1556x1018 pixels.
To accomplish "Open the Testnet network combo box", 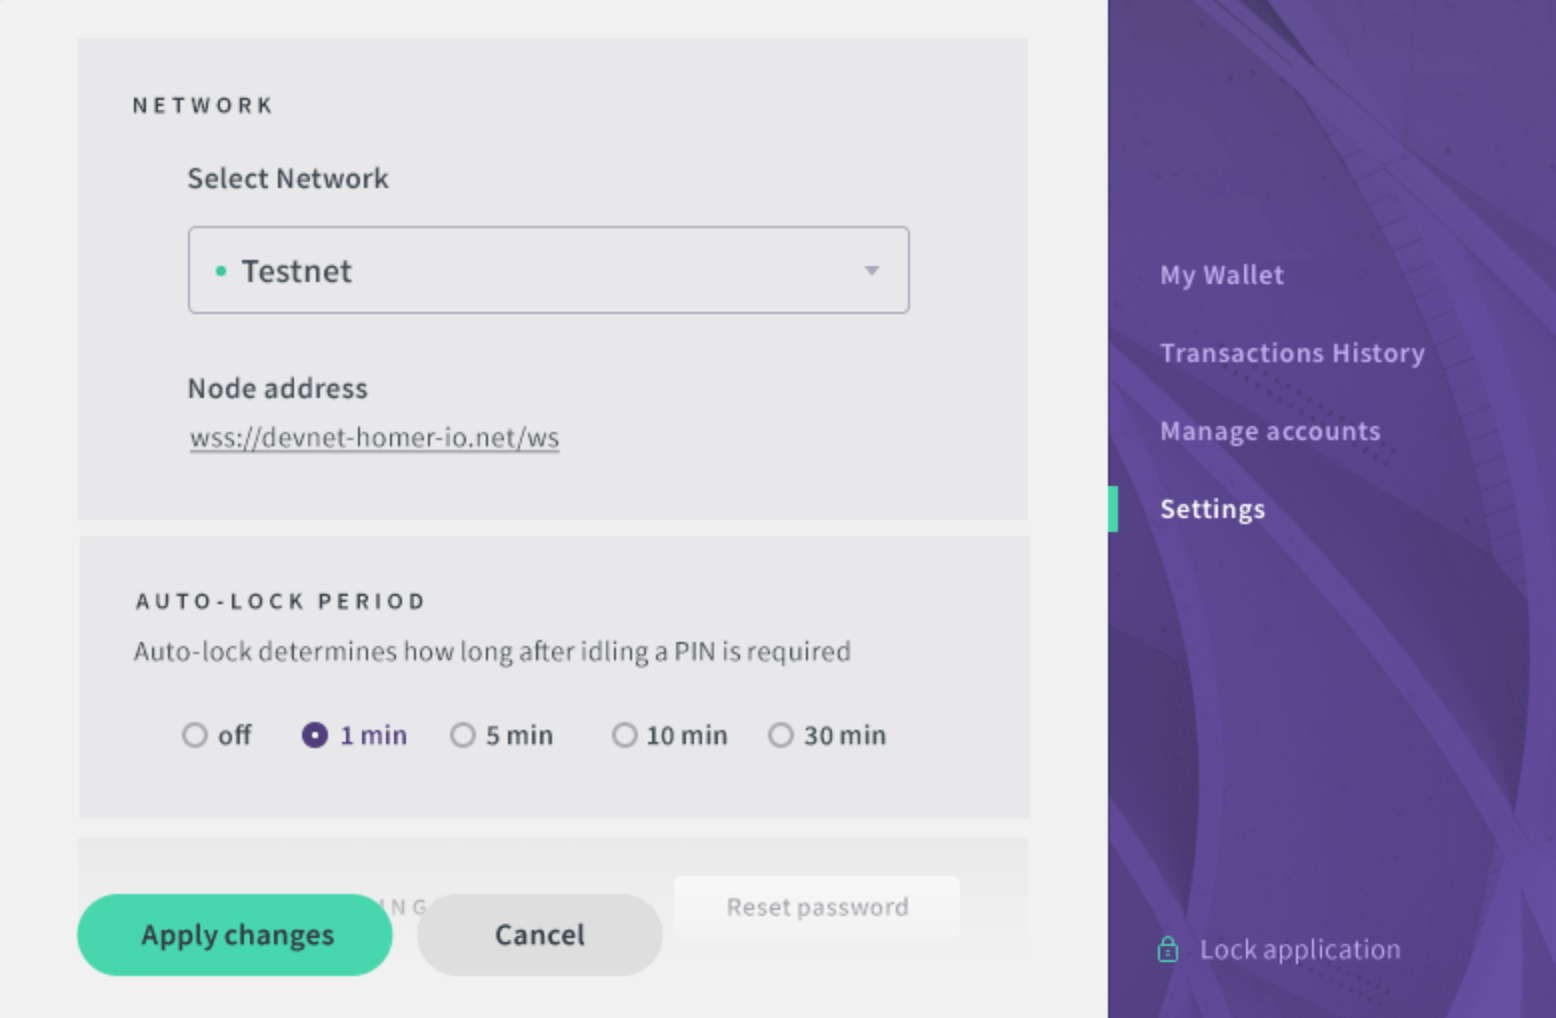I will tap(548, 270).
